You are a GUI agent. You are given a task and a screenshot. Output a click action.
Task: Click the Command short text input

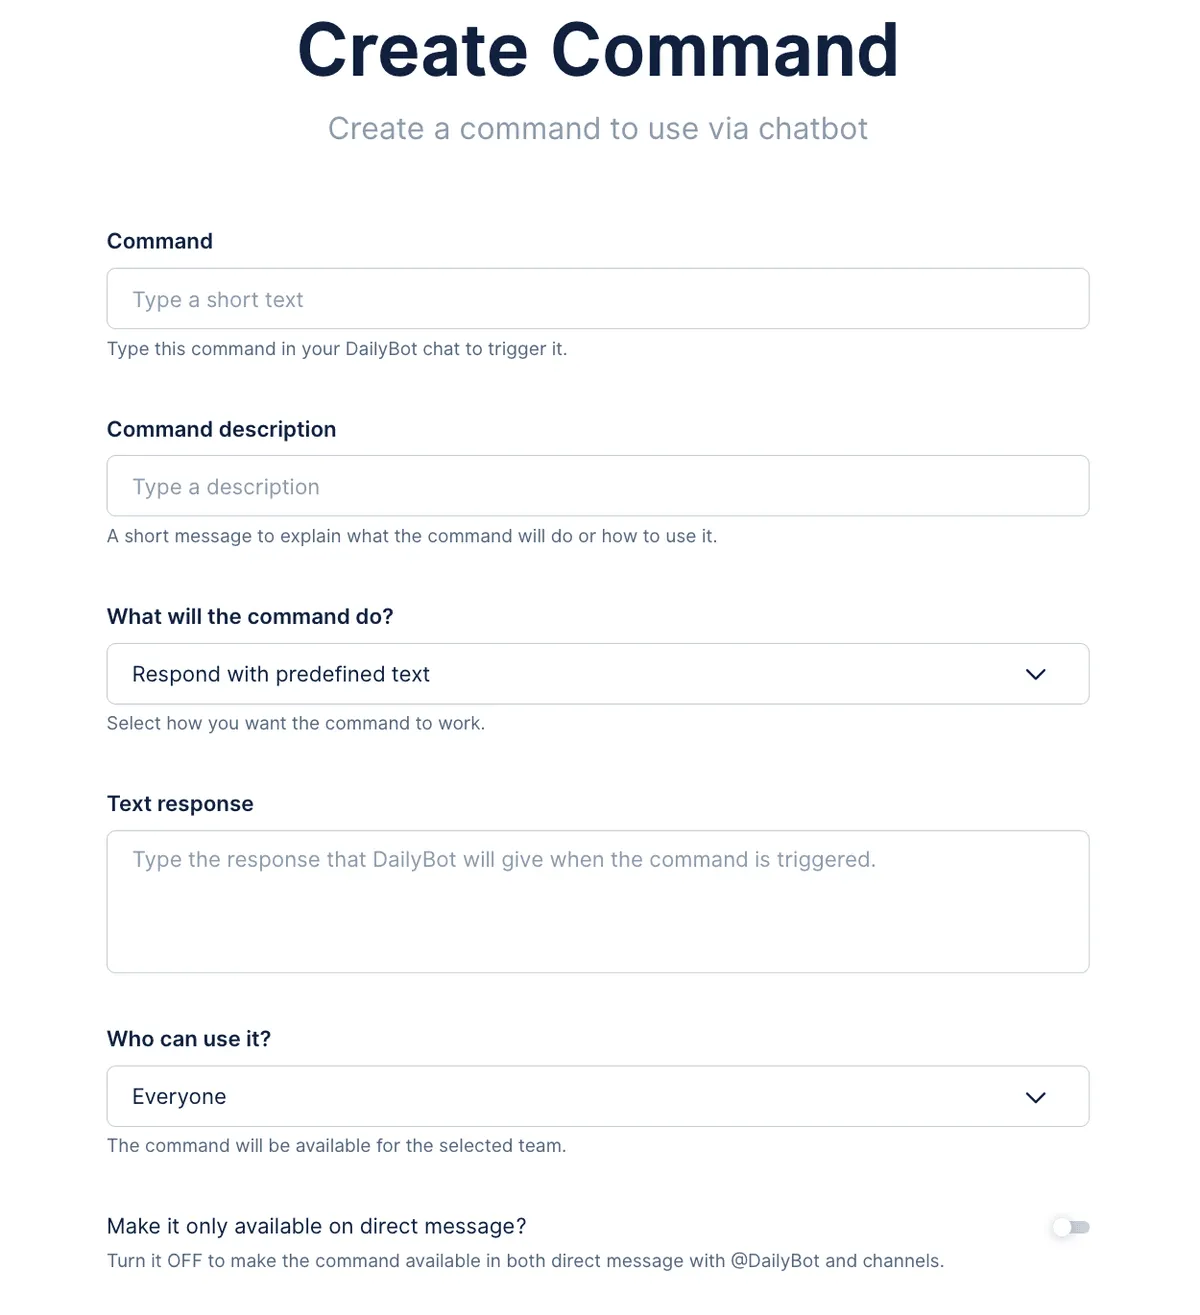tap(597, 299)
